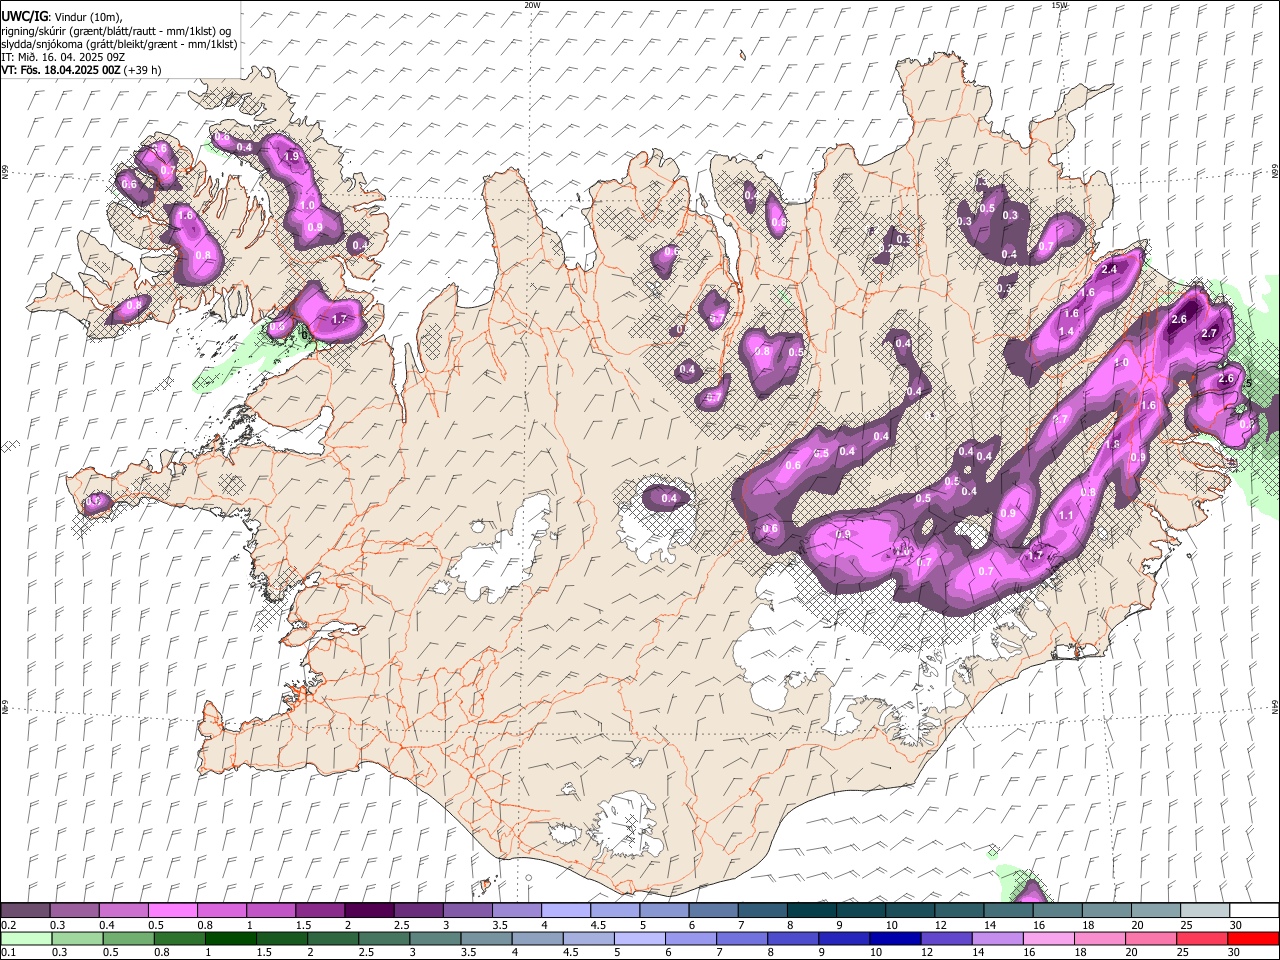Click the pale lavender 4 swatch in the snow scale
This screenshot has width=1280, height=960.
coord(565,911)
